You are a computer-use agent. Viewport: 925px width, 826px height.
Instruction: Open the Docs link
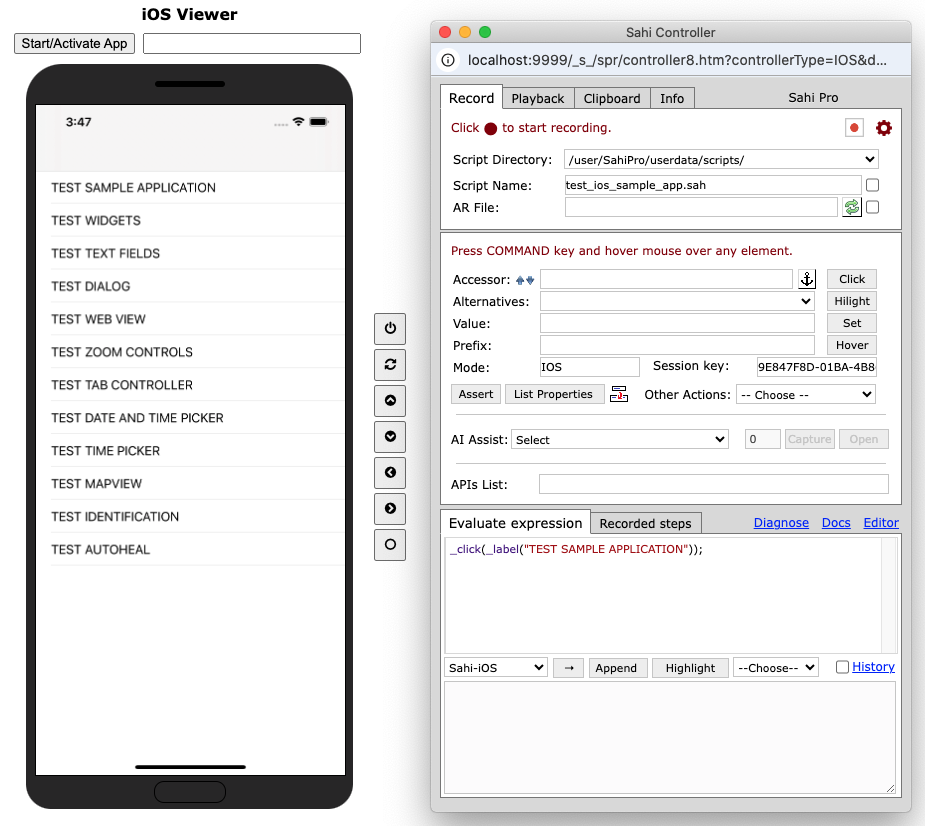coord(836,523)
